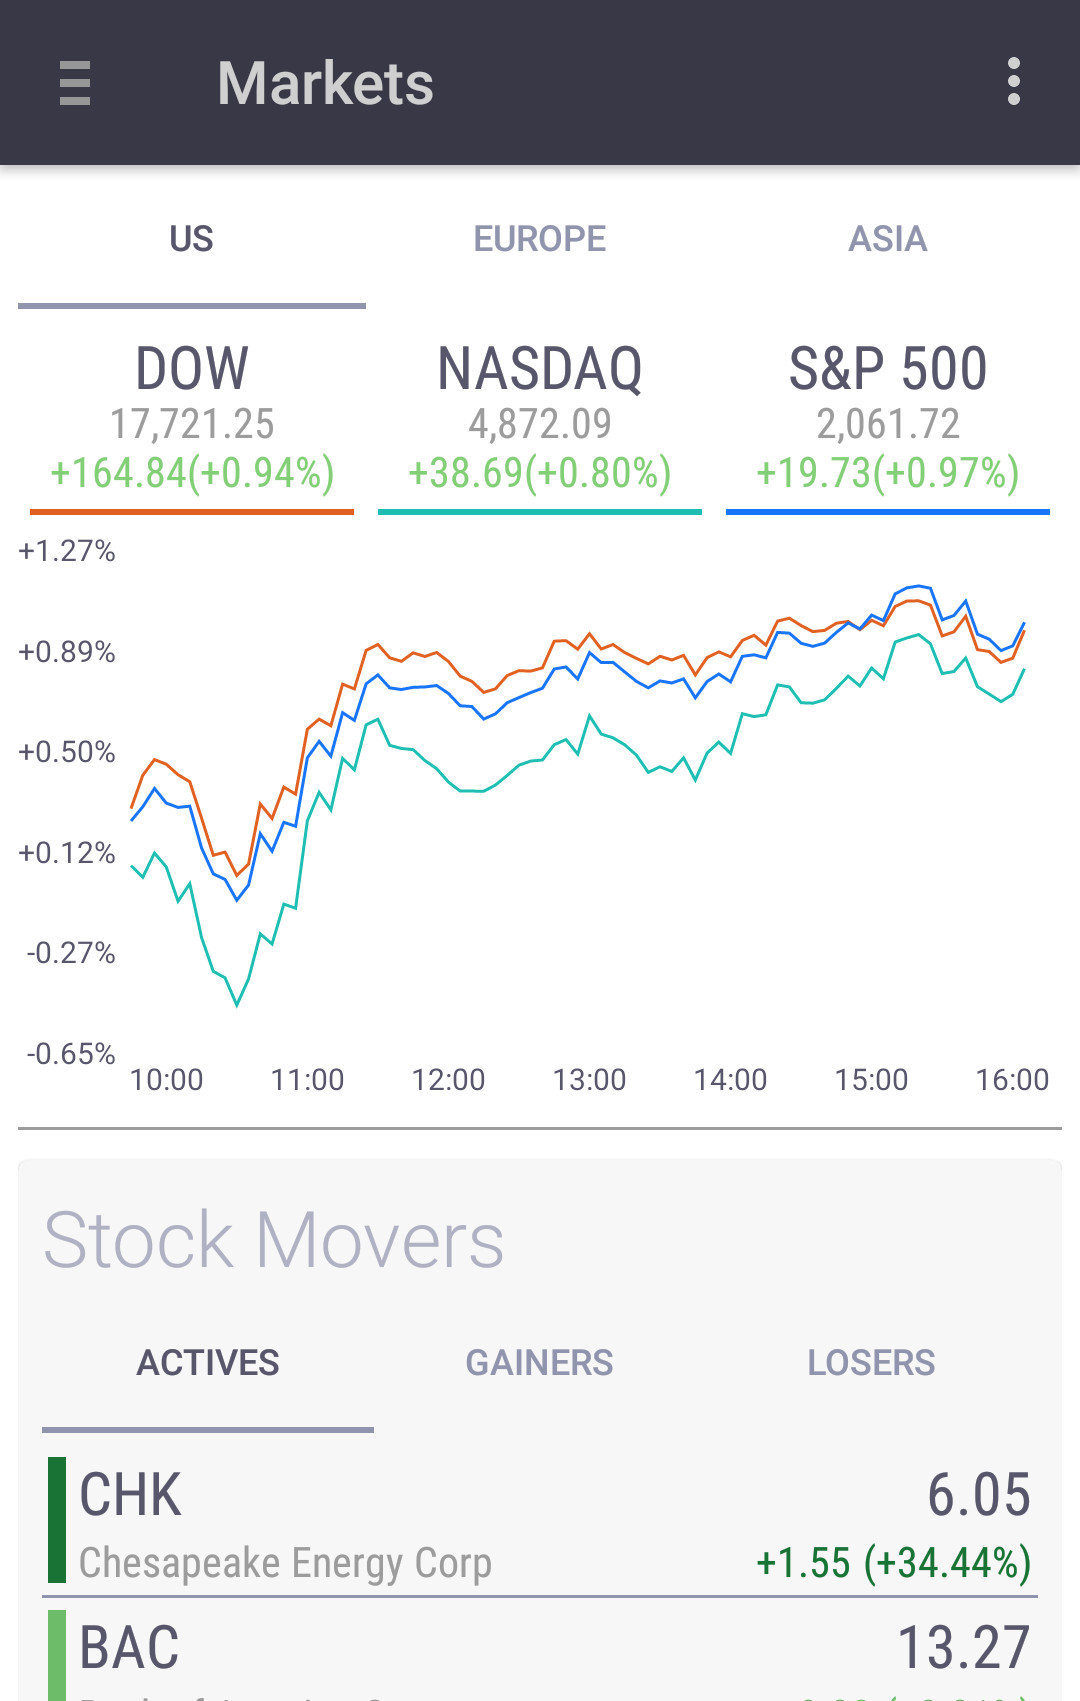Image resolution: width=1080 pixels, height=1701 pixels.
Task: Show the LOSERS stock movers
Action: pyautogui.click(x=871, y=1363)
